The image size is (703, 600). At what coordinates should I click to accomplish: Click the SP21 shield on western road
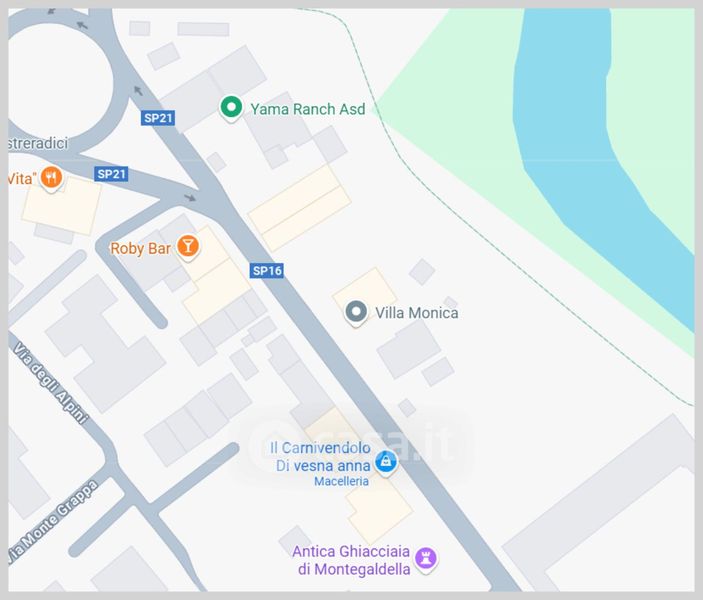tap(111, 174)
